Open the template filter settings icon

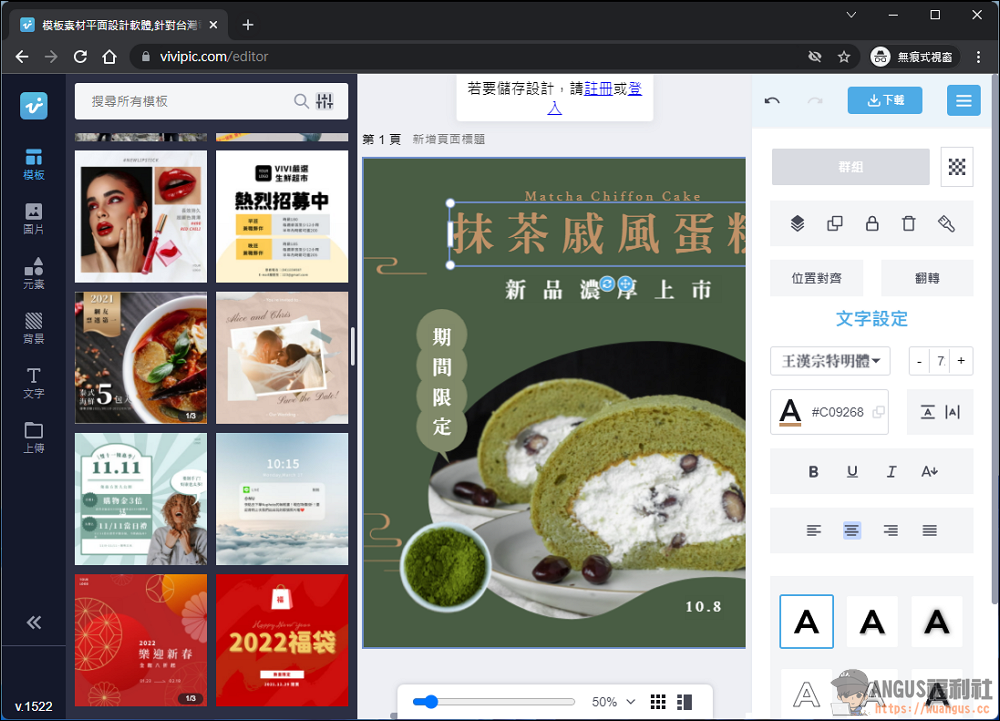pyautogui.click(x=325, y=101)
